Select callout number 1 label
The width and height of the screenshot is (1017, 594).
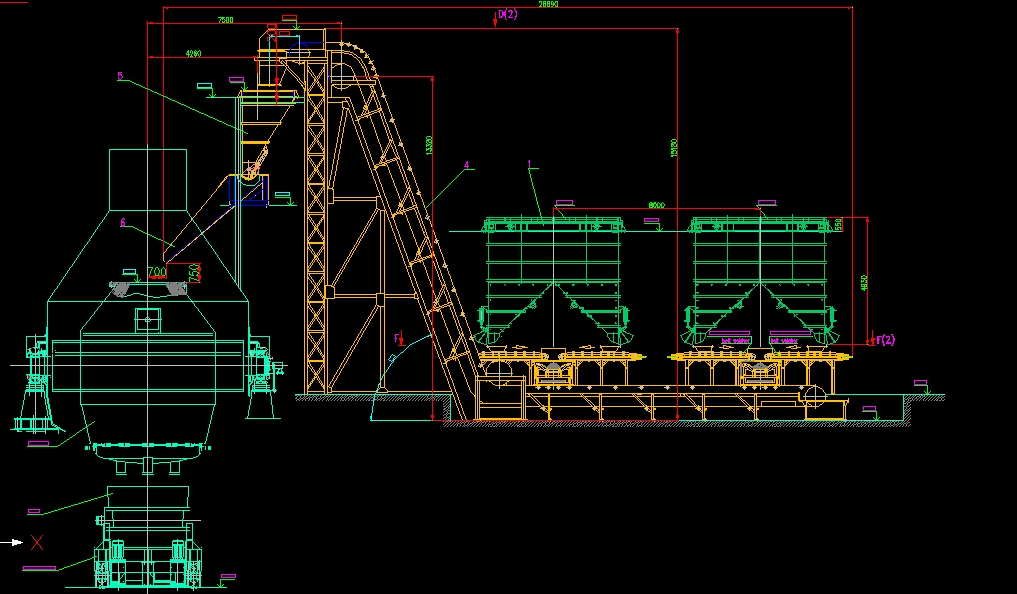pyautogui.click(x=530, y=162)
